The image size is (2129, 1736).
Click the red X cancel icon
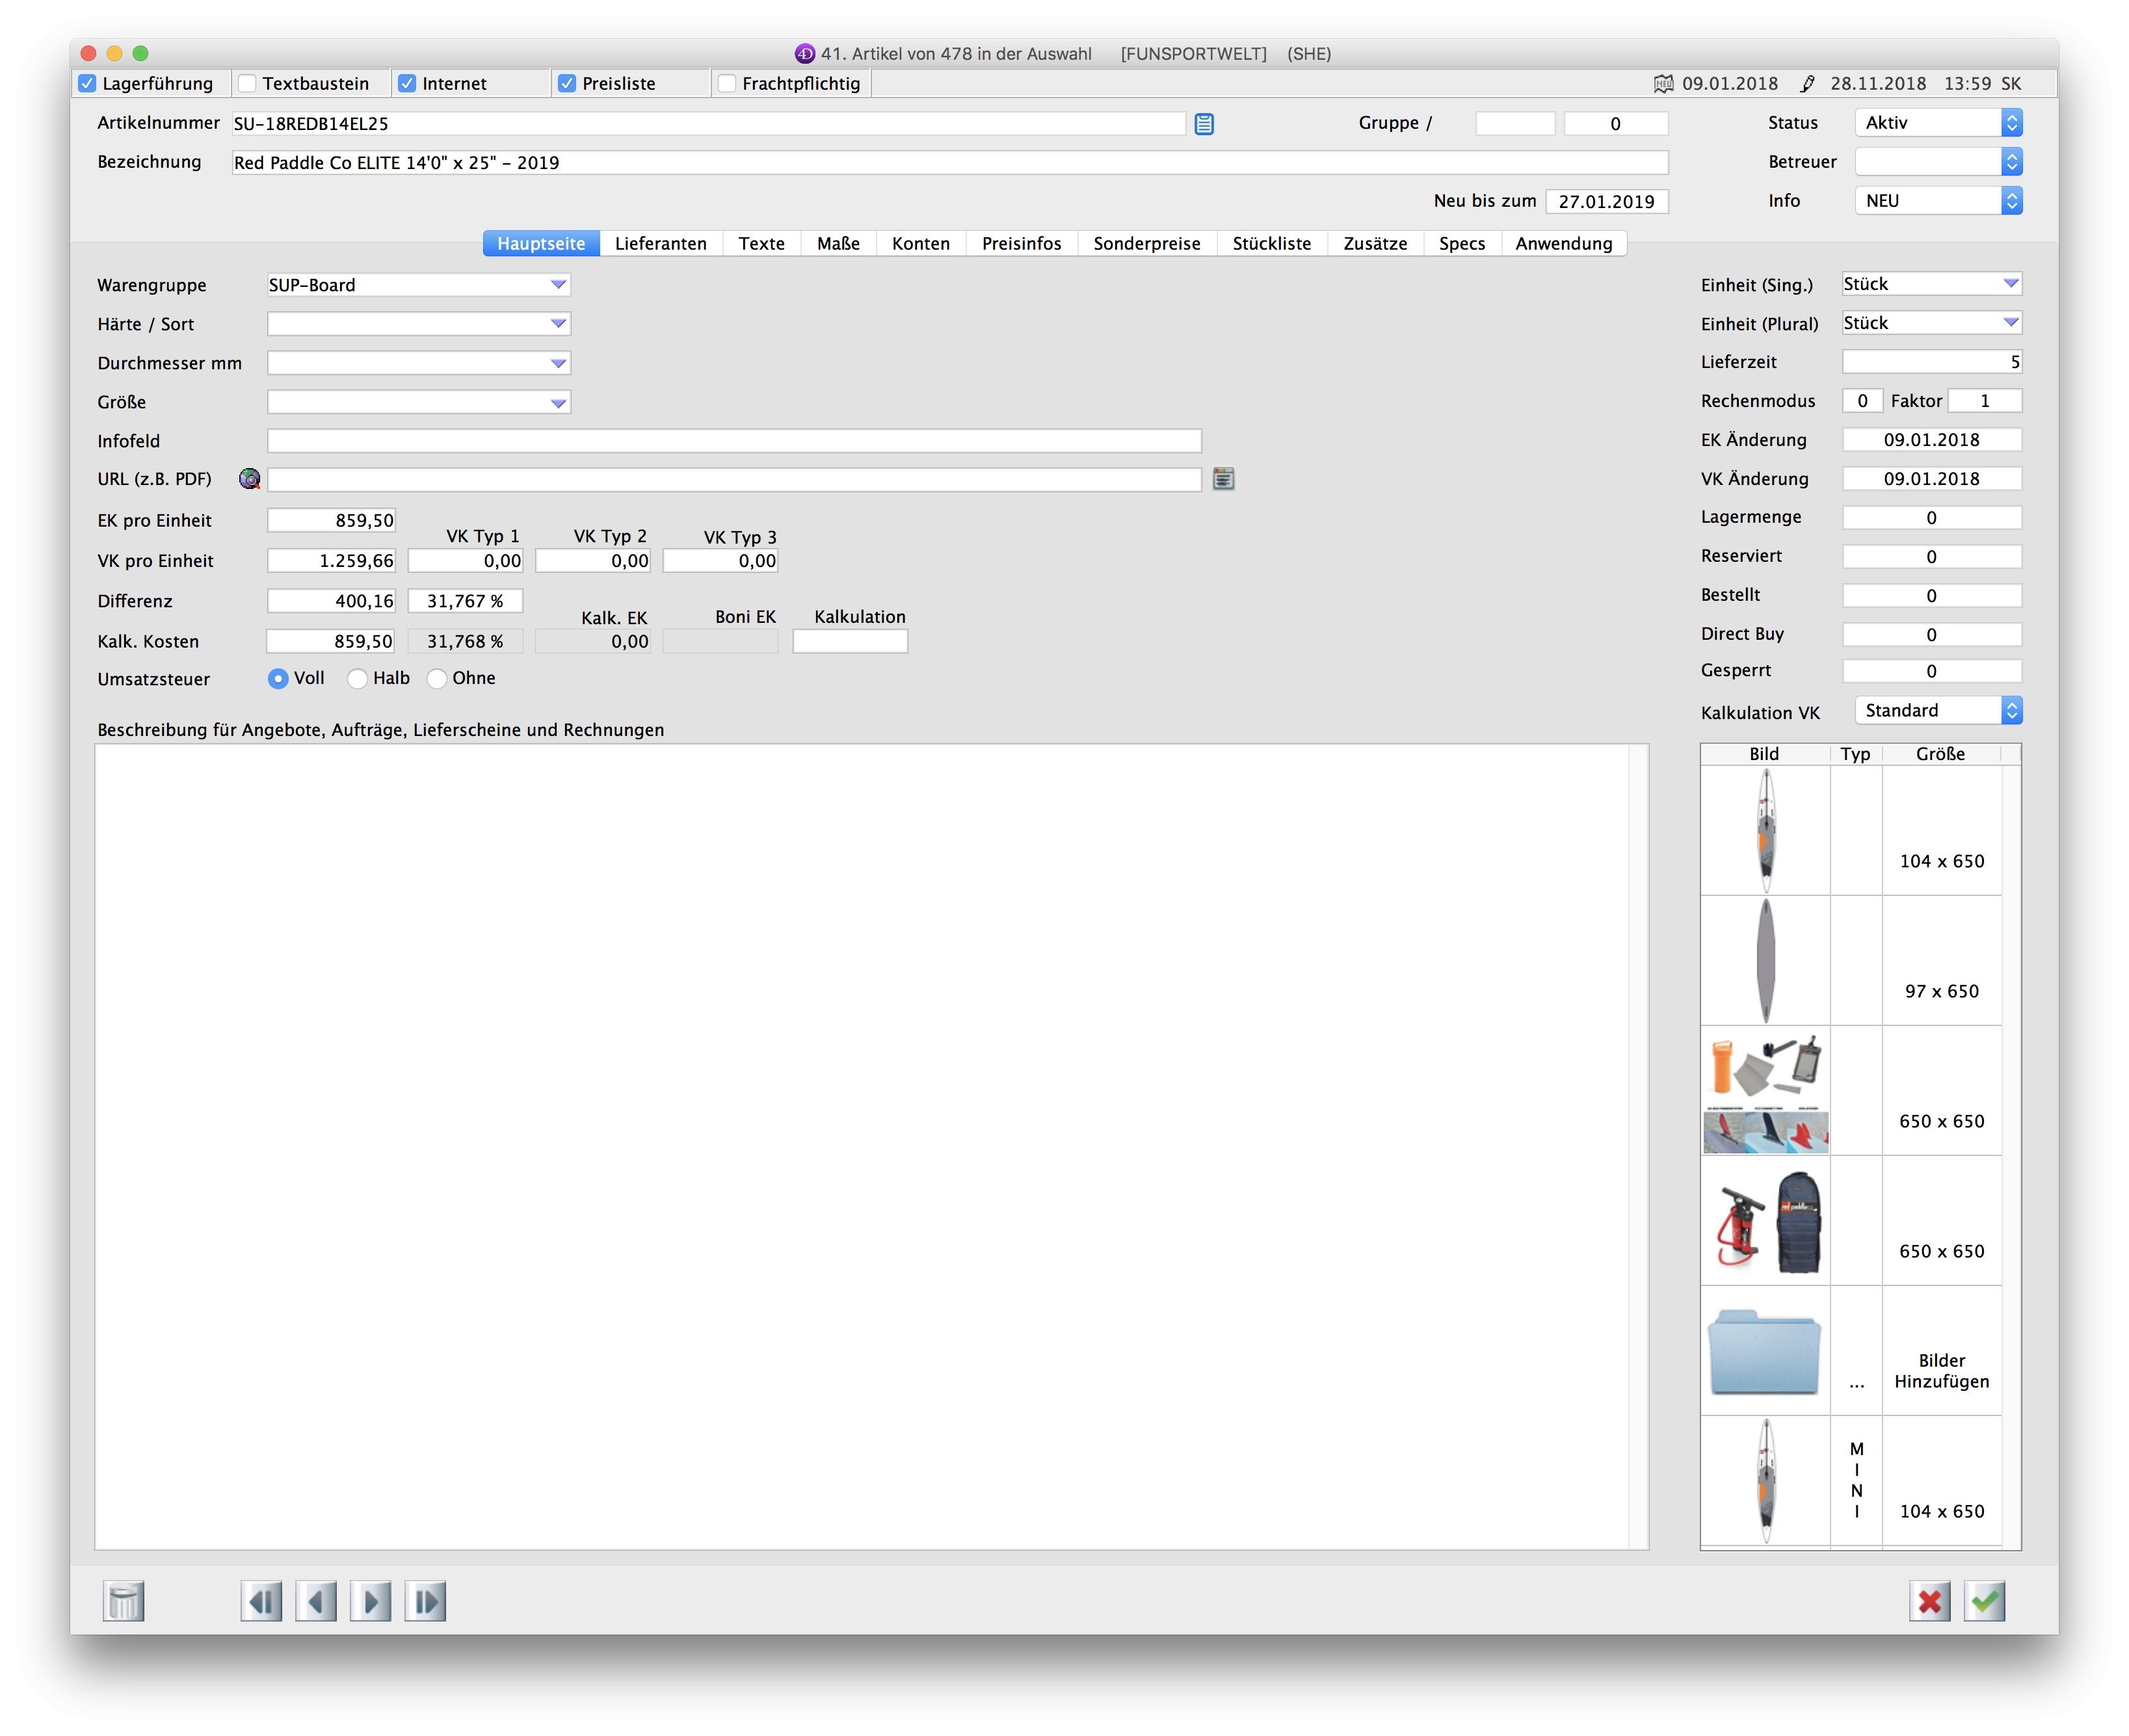coord(1929,1601)
